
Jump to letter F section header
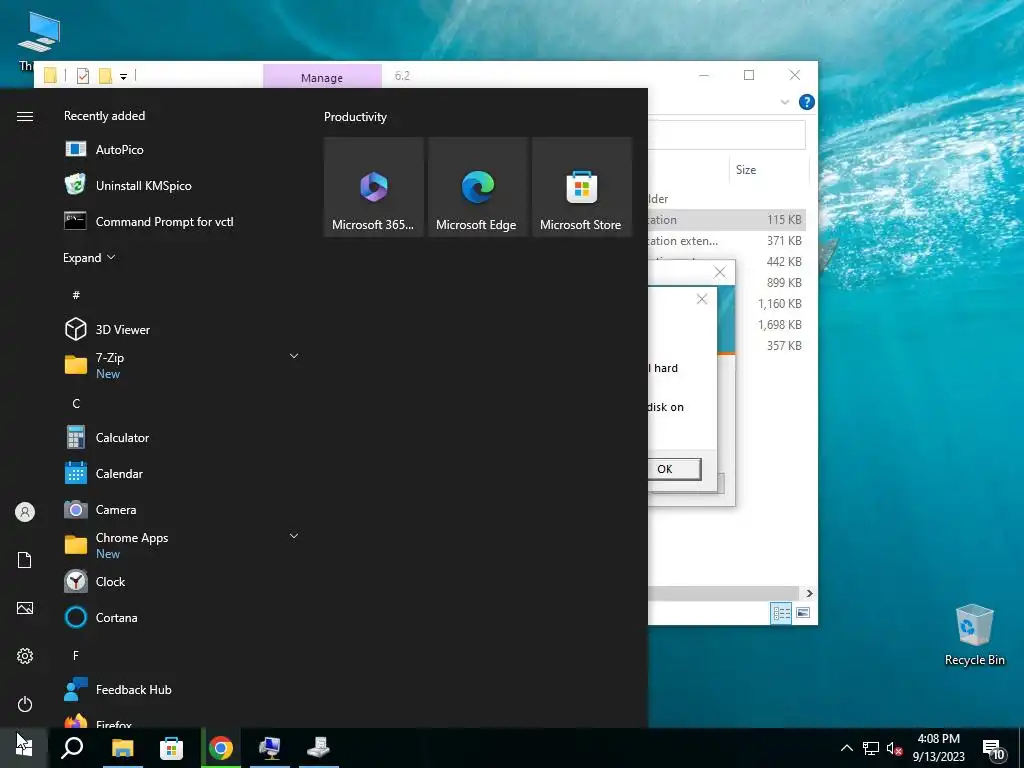coord(76,655)
